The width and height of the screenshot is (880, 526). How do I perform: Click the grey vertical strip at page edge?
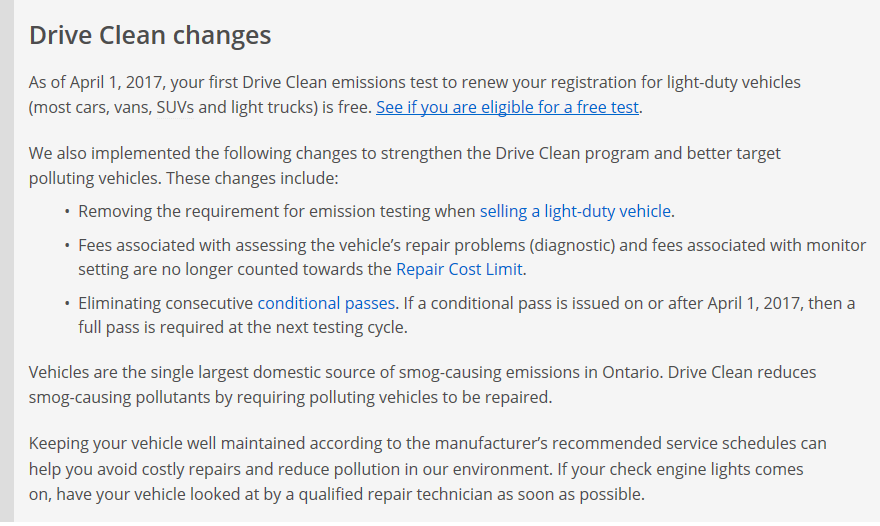[7, 263]
